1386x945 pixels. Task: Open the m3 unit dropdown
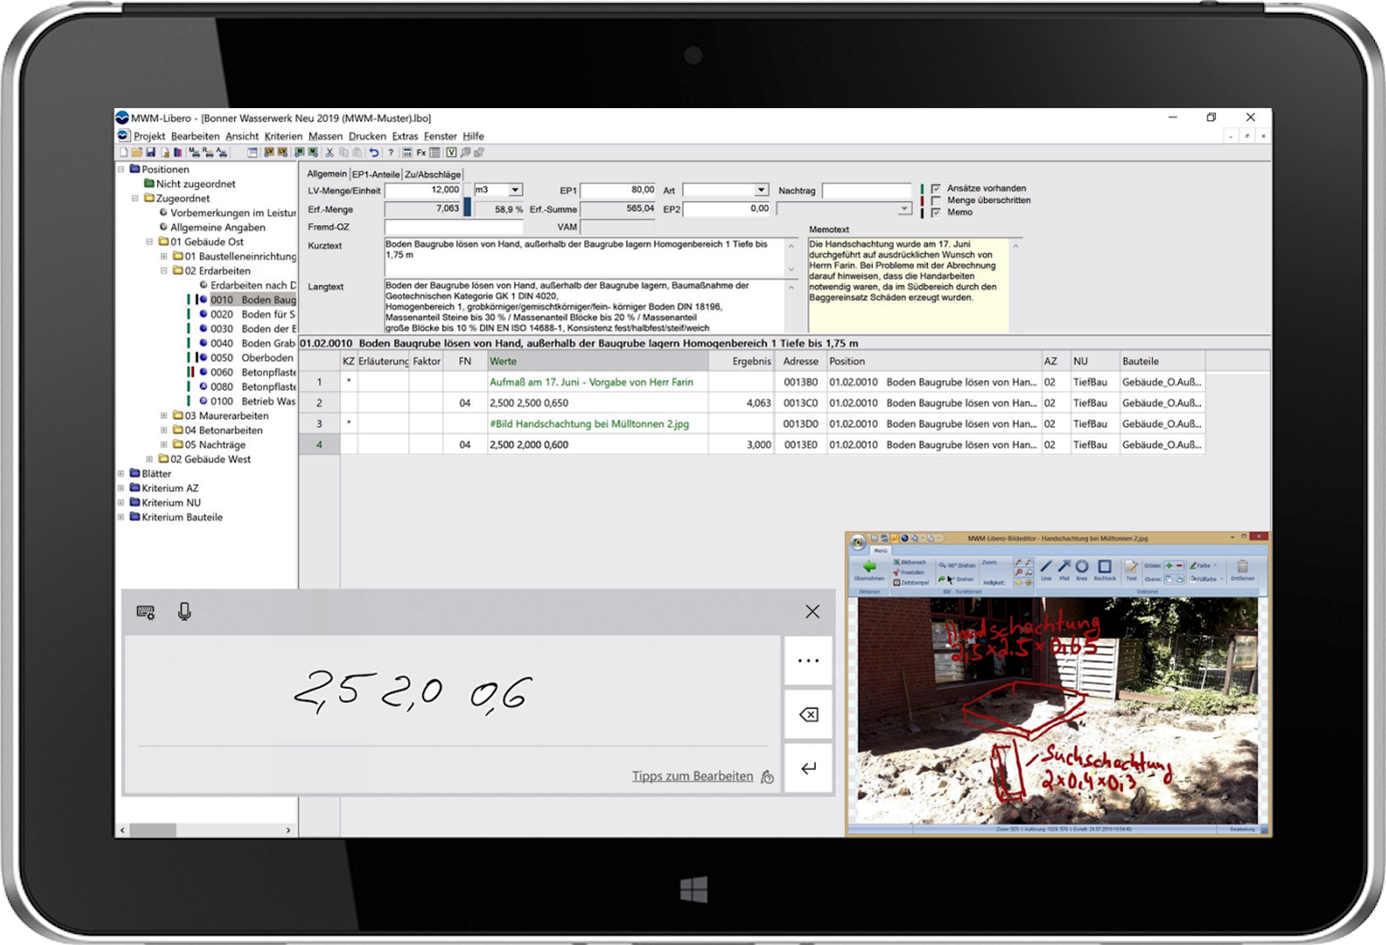coord(515,190)
